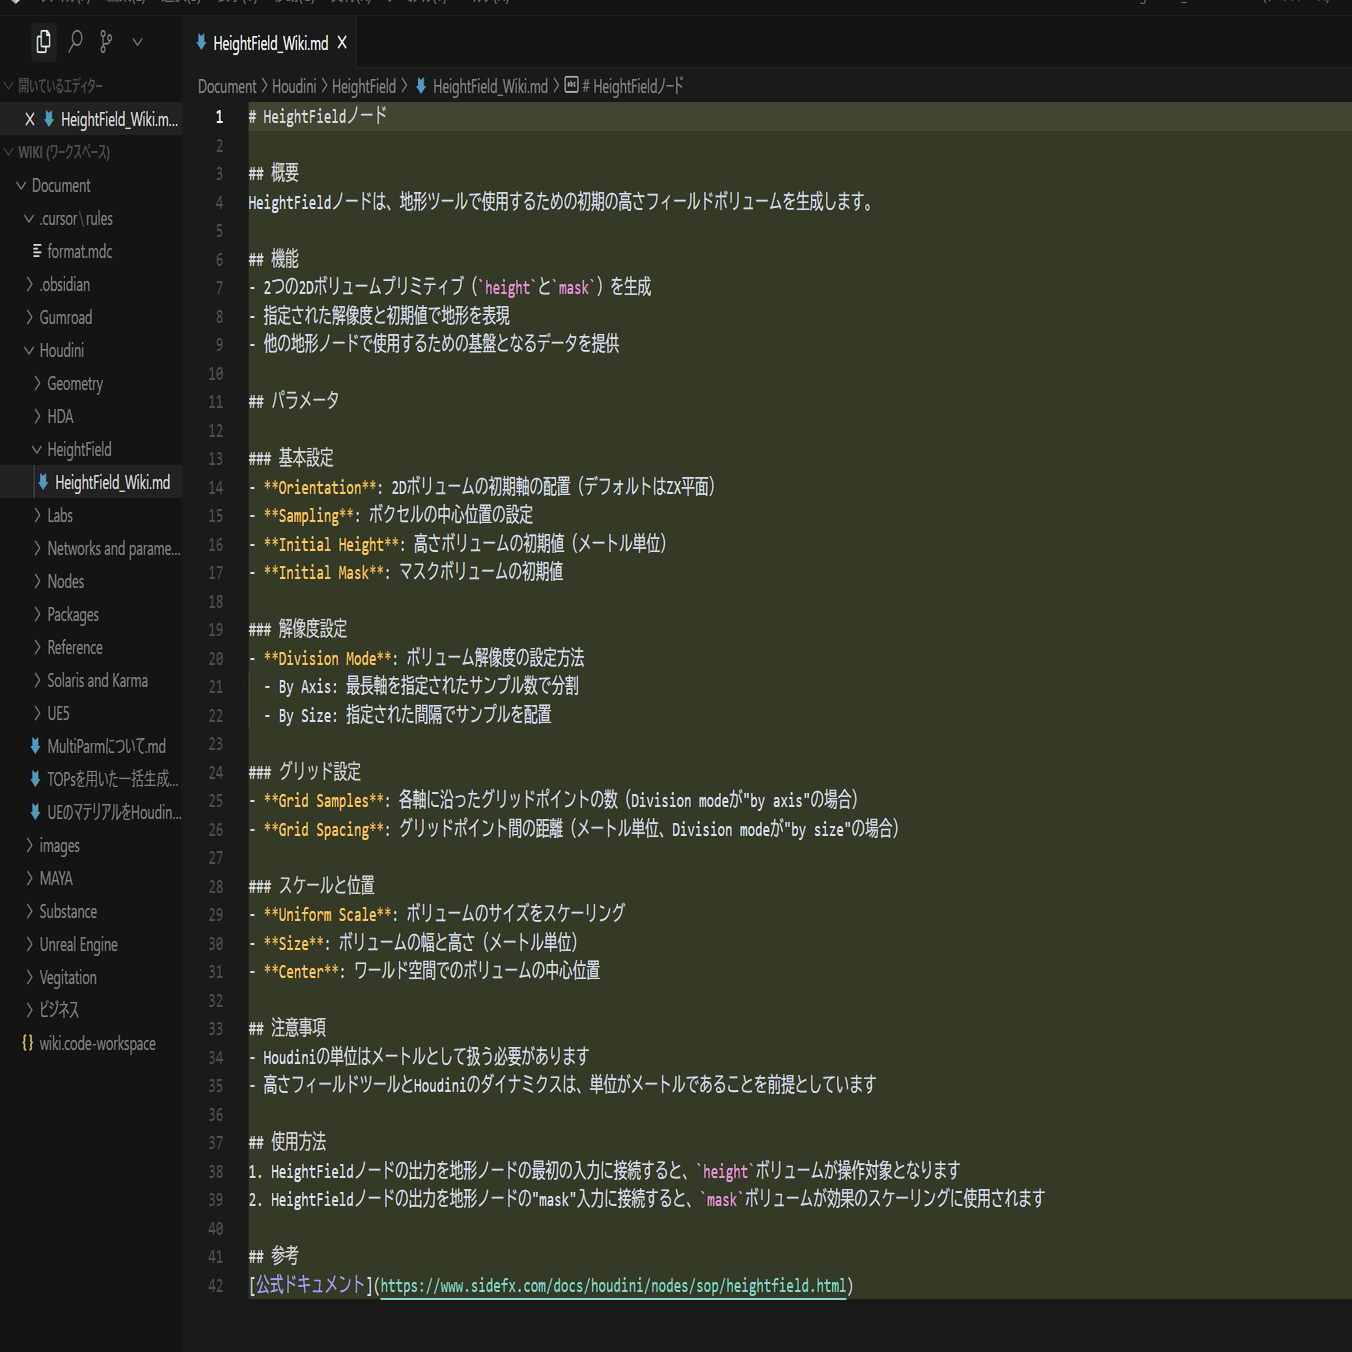Open the MultiParm markdown file
The width and height of the screenshot is (1352, 1352).
coord(106,747)
